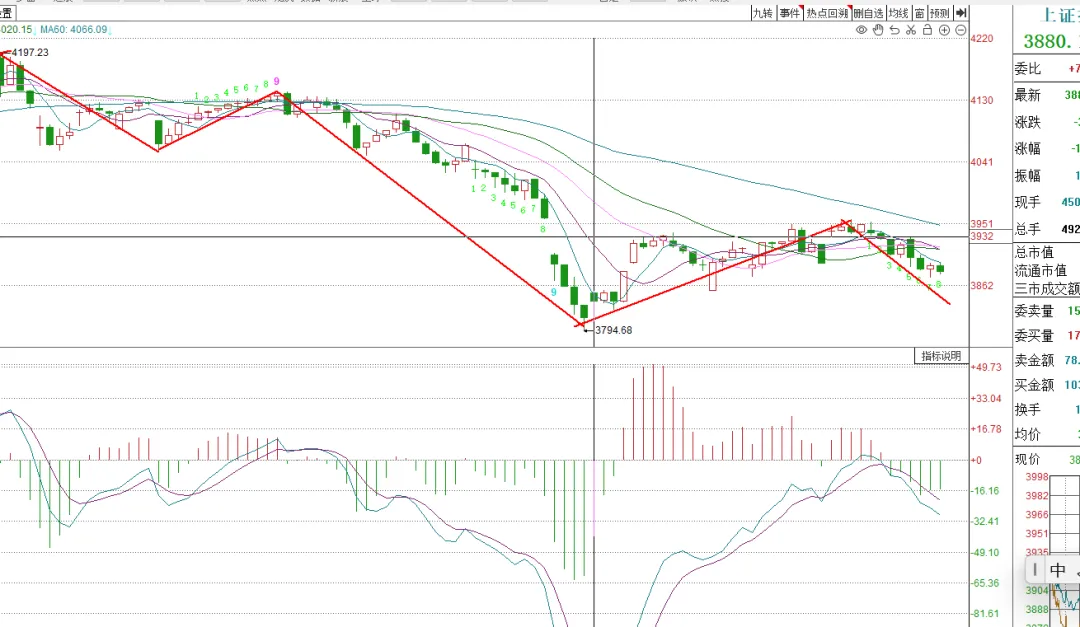This screenshot has height=627, width=1080.
Task: Collapse side panel with arrow-bar icon
Action: (x=962, y=12)
